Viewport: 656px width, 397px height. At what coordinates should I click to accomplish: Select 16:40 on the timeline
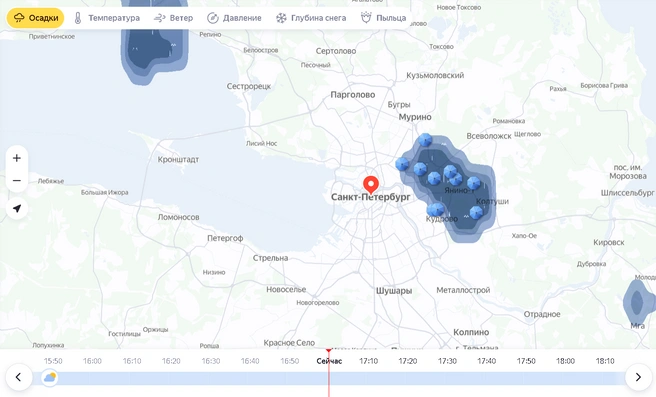click(x=250, y=361)
